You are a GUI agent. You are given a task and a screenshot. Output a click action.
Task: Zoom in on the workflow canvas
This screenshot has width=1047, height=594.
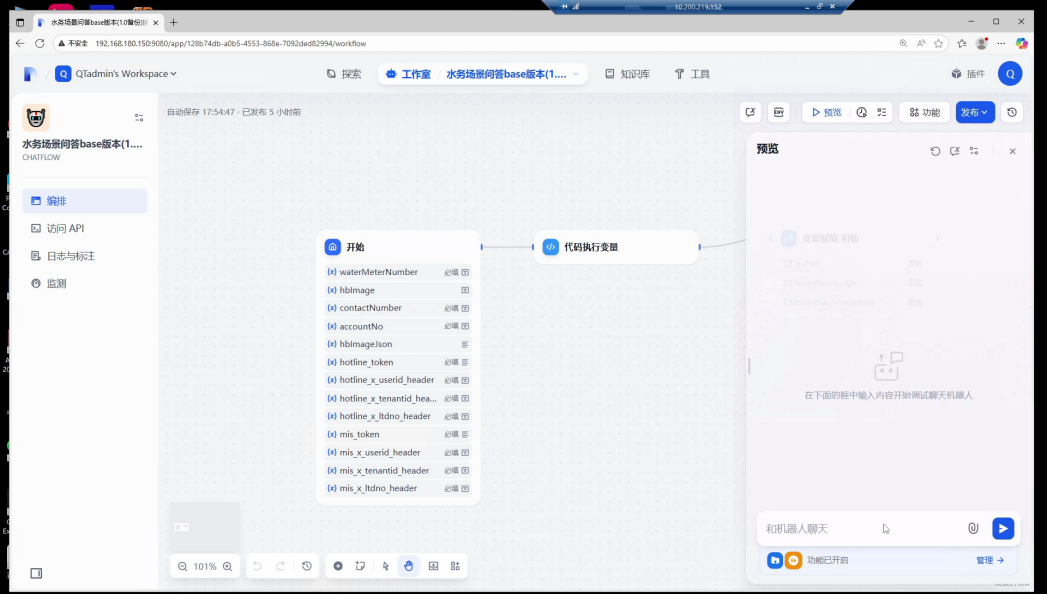[x=227, y=566]
